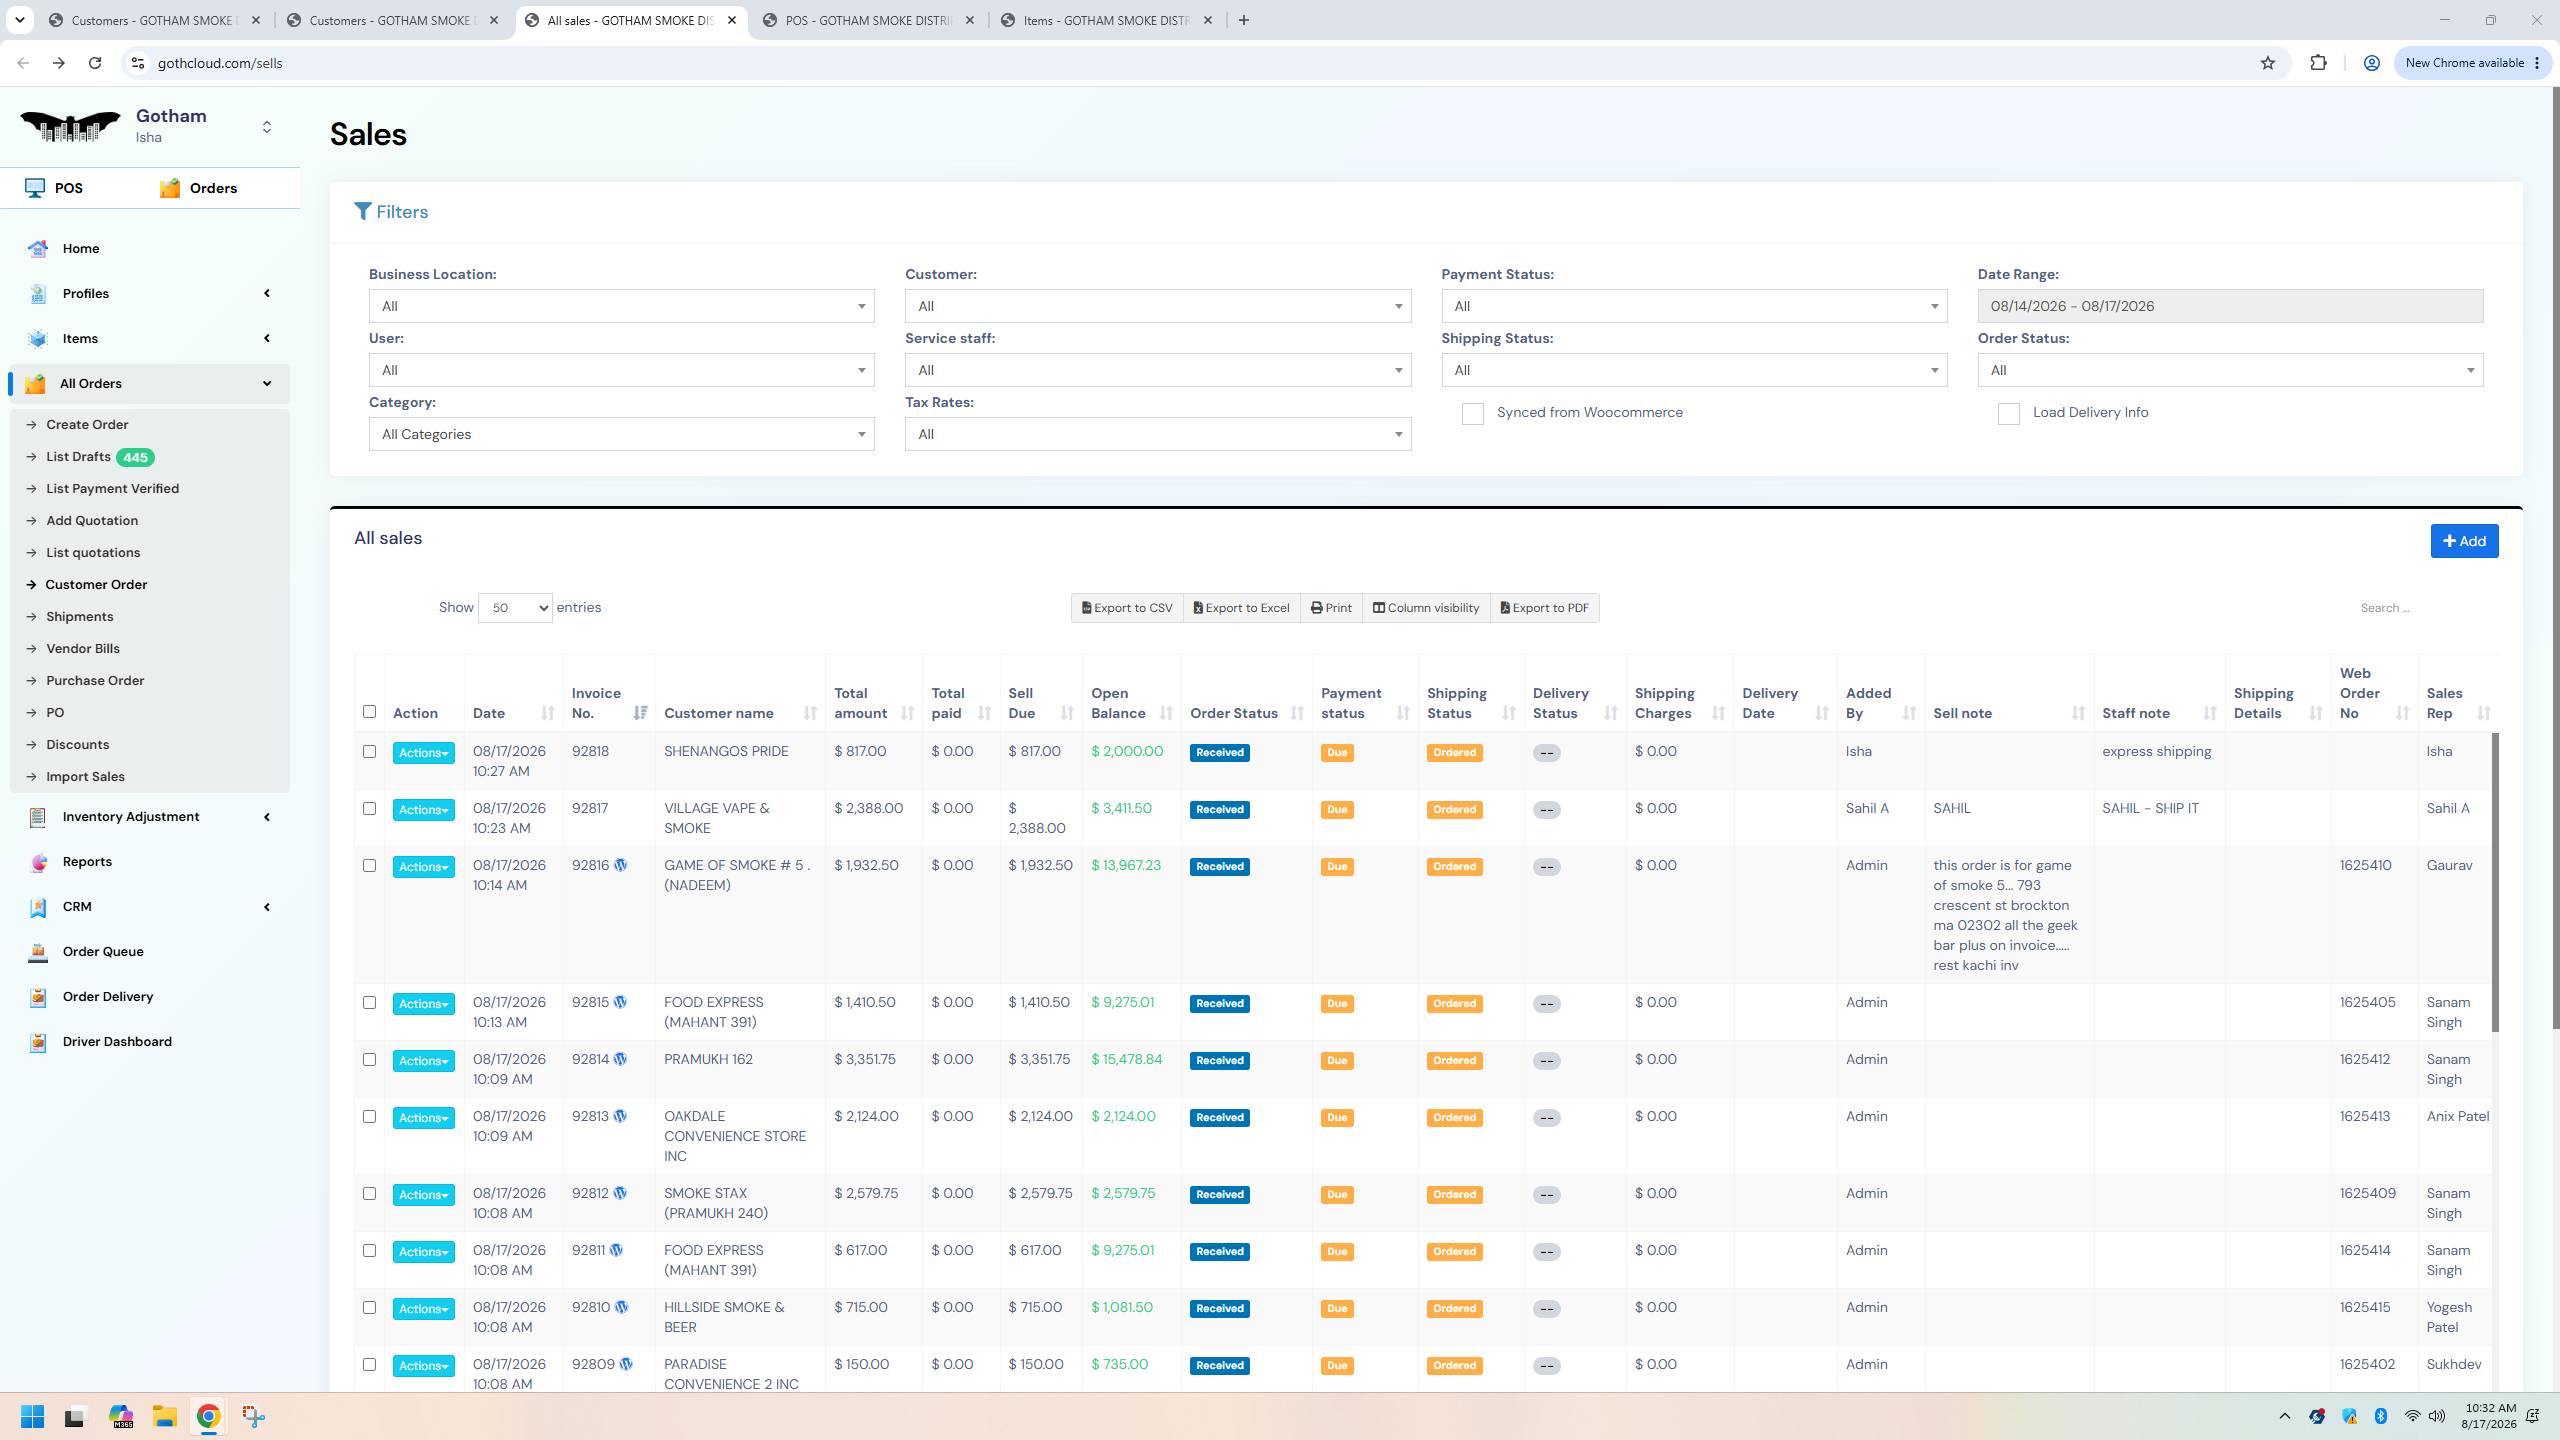Screen dimensions: 2560x1440
Task: Enable Synced from Woocommerce checkbox
Action: tap(1472, 414)
